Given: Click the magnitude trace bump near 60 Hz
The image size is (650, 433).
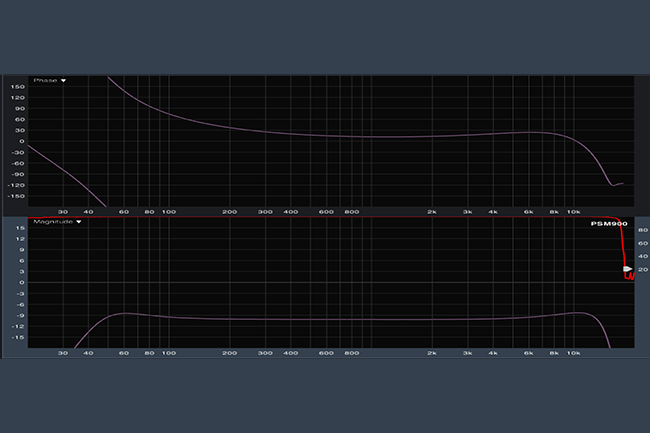Looking at the screenshot, I should click(123, 313).
